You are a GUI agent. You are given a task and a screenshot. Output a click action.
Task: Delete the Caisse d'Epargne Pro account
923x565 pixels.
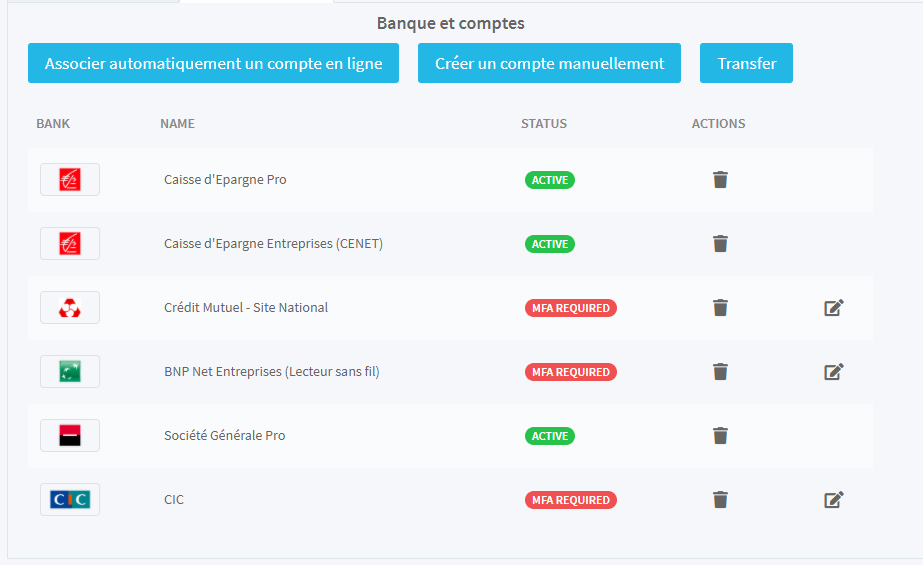pyautogui.click(x=720, y=180)
